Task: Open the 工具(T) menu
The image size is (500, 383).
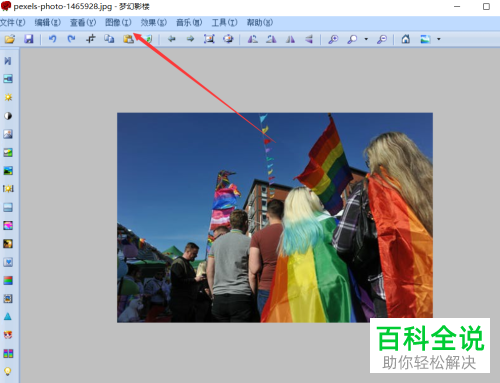Action: click(224, 22)
